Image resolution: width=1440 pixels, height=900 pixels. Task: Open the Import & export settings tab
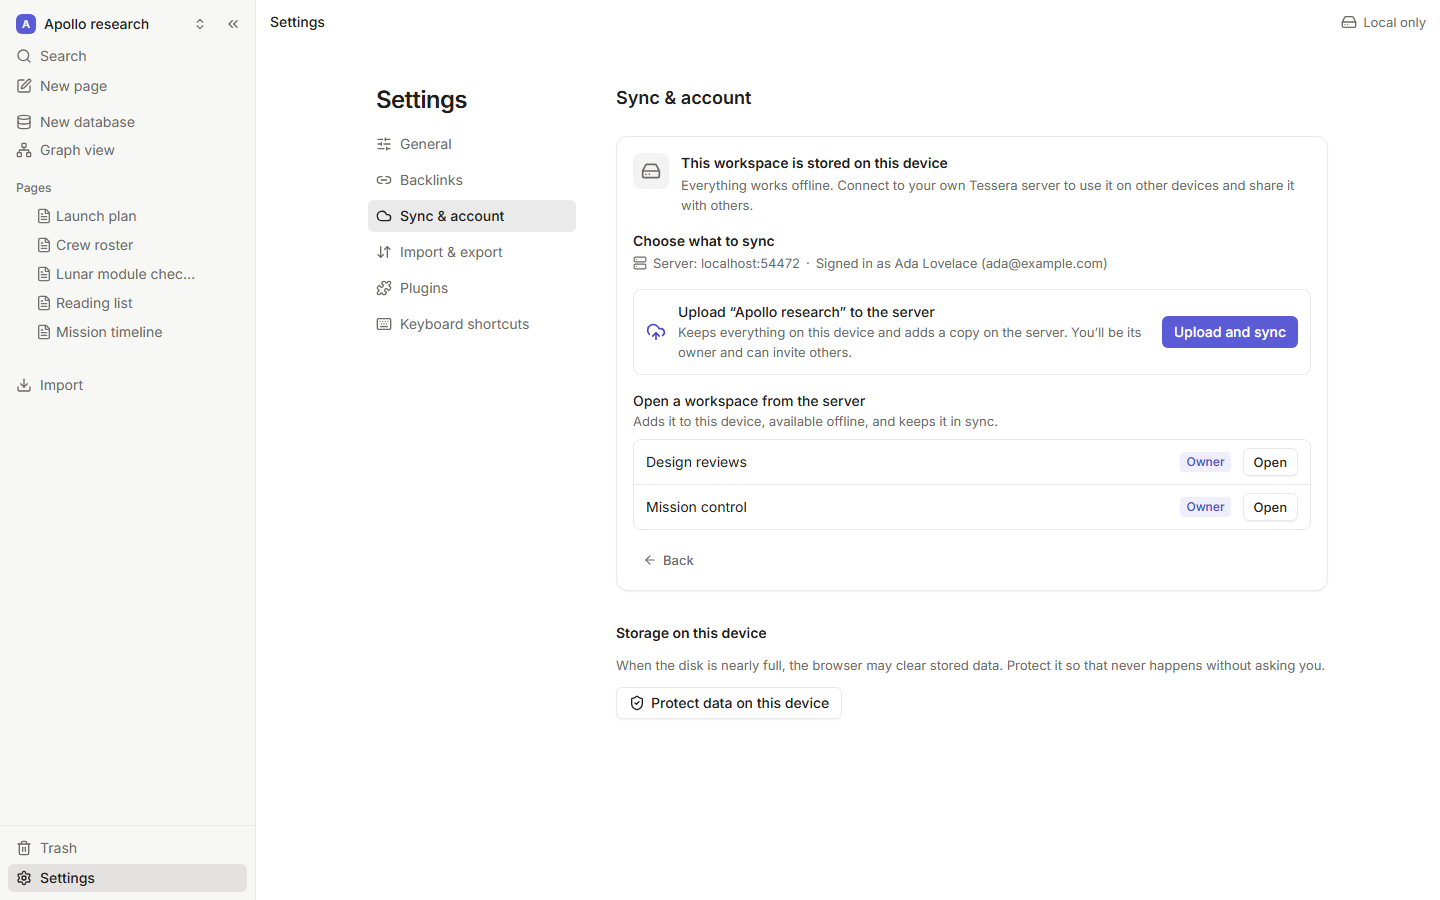tap(472, 252)
